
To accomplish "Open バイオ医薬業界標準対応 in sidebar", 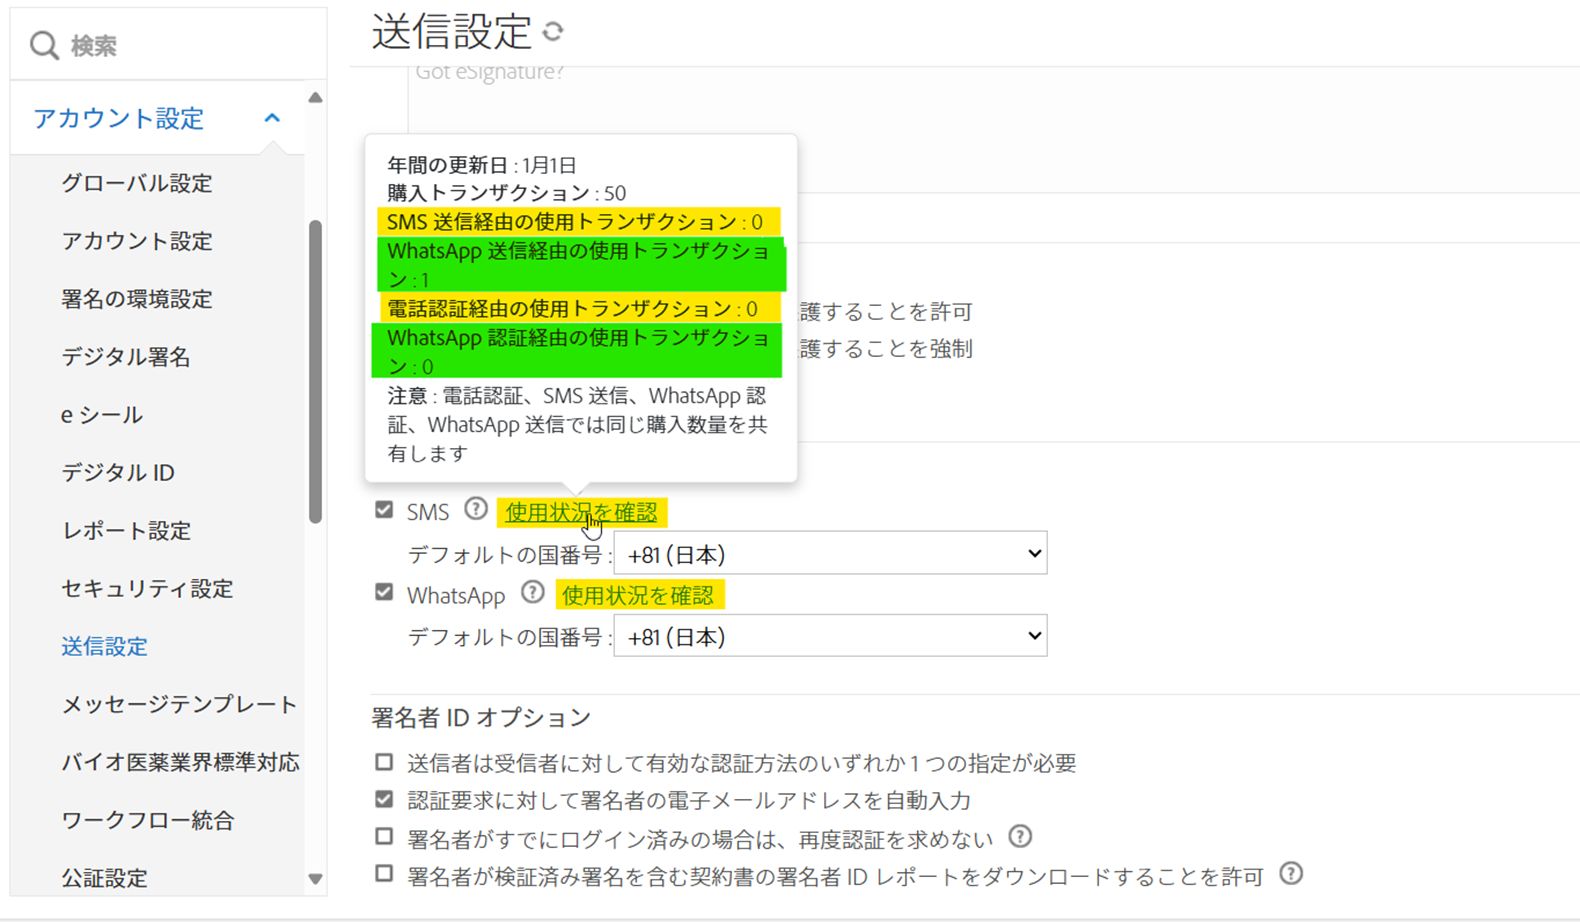I will (181, 763).
